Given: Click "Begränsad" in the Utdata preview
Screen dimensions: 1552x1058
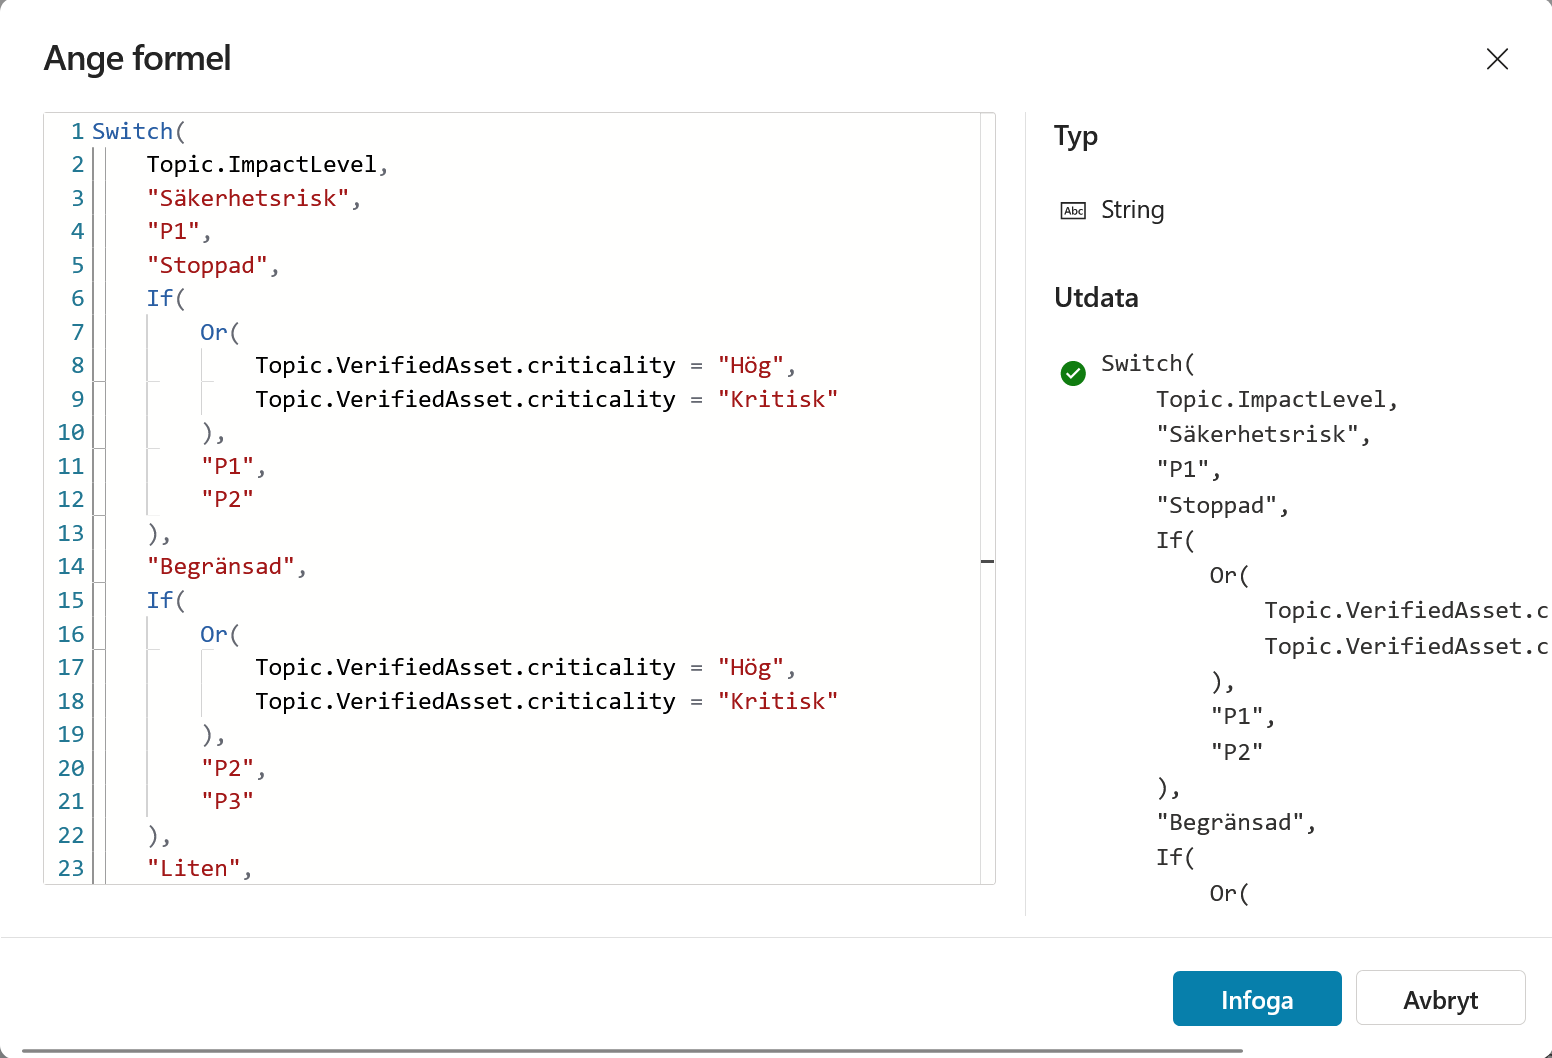Looking at the screenshot, I should (1231, 823).
